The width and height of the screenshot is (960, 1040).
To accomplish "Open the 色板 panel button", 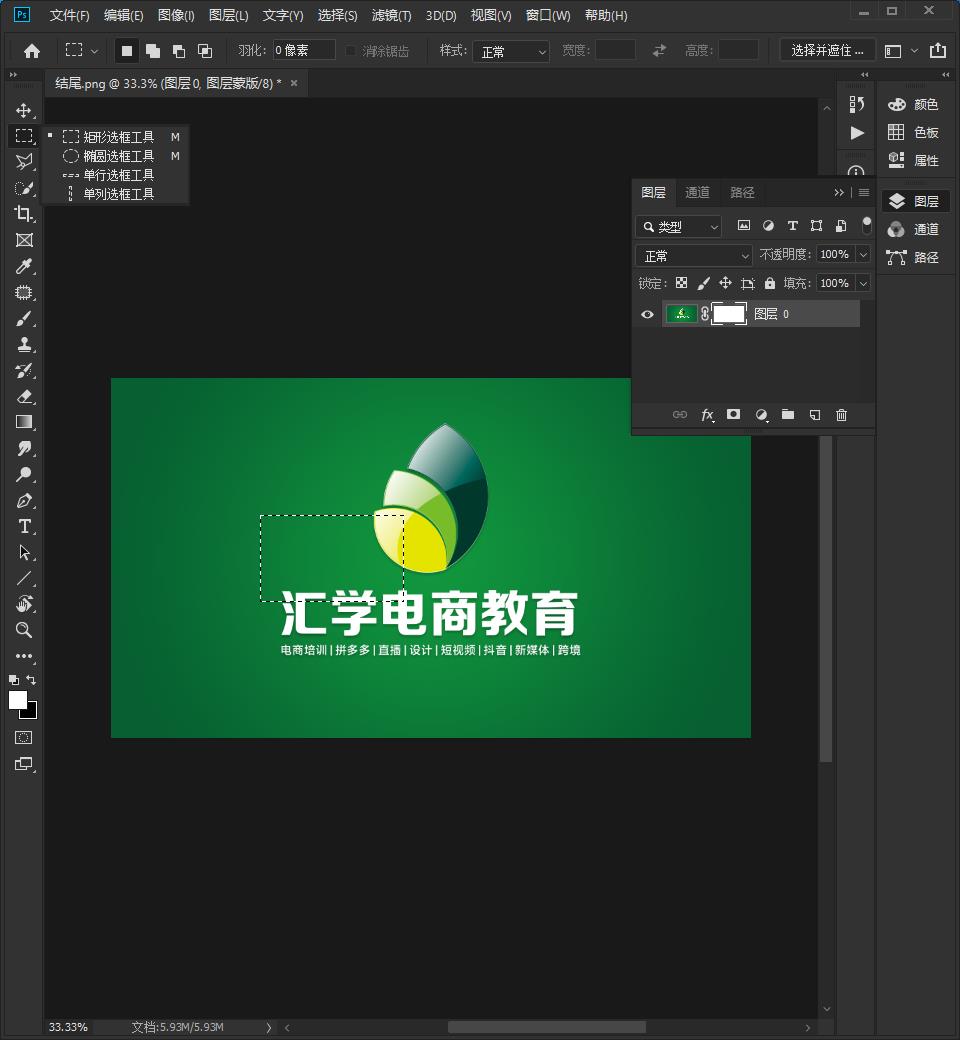I will (914, 133).
